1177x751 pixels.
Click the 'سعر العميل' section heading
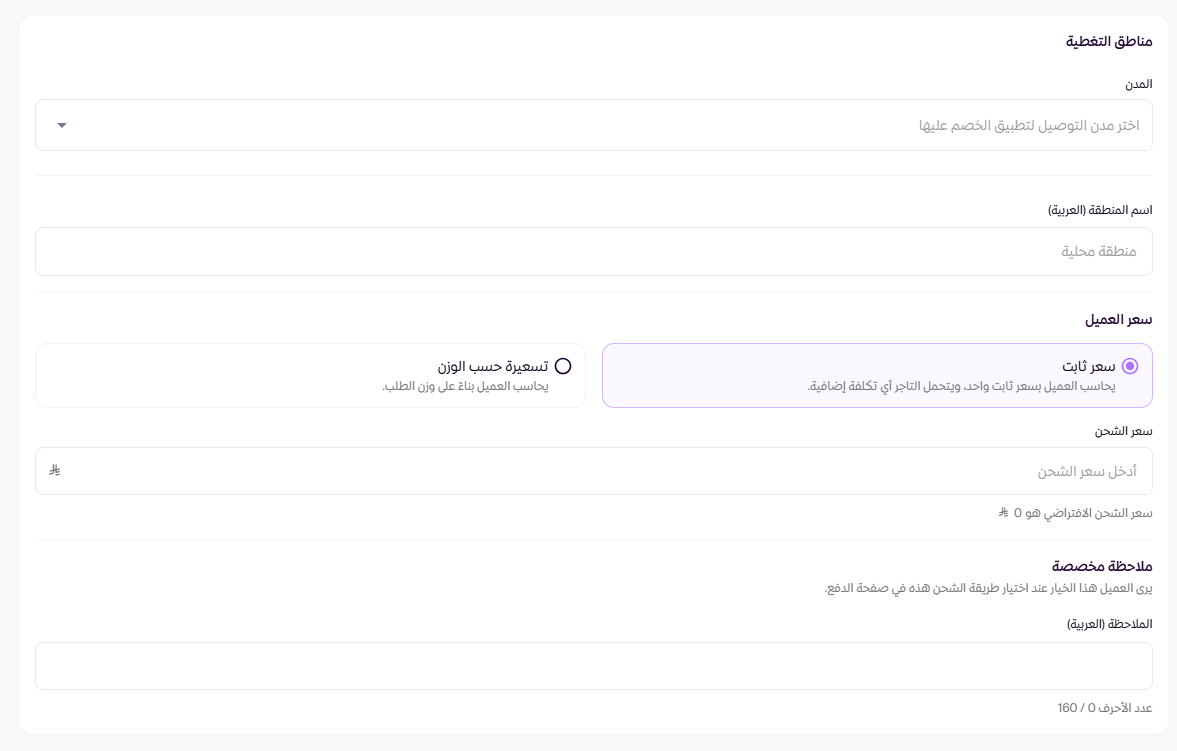(1119, 319)
